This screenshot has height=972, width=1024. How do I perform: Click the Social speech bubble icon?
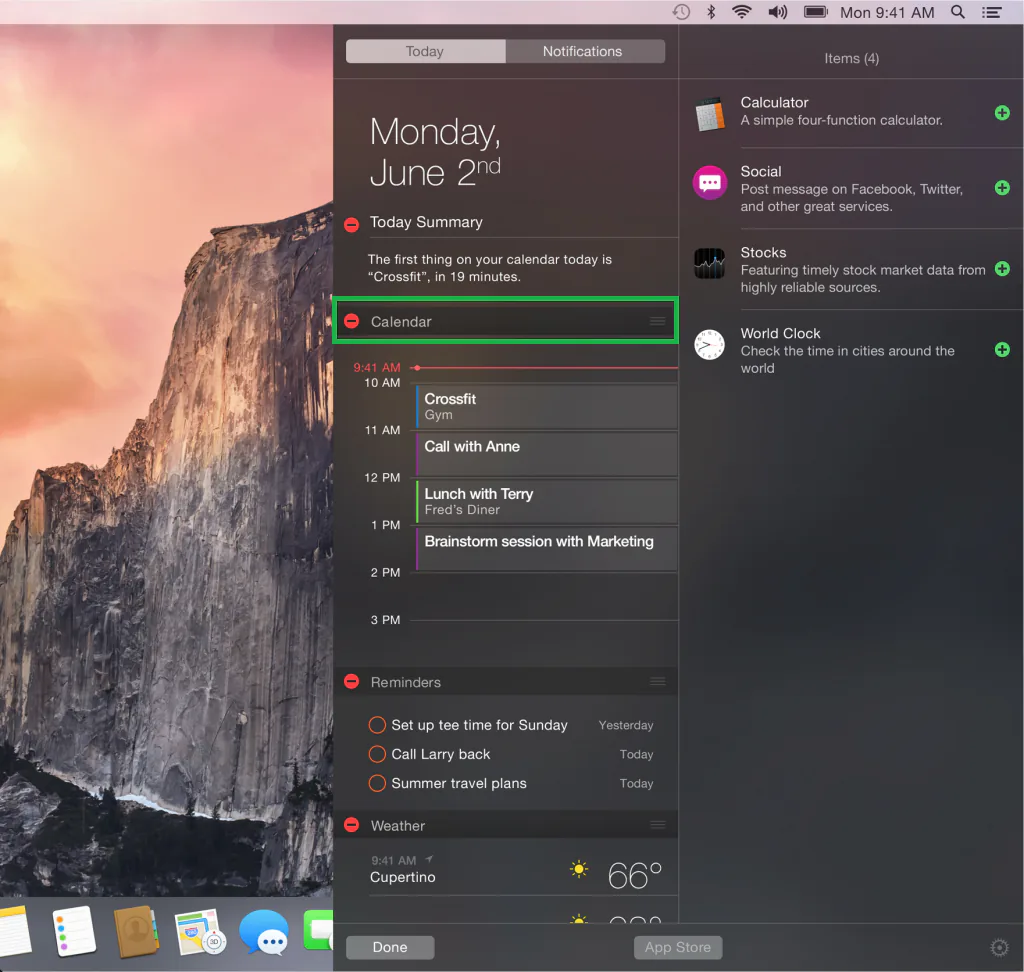710,182
